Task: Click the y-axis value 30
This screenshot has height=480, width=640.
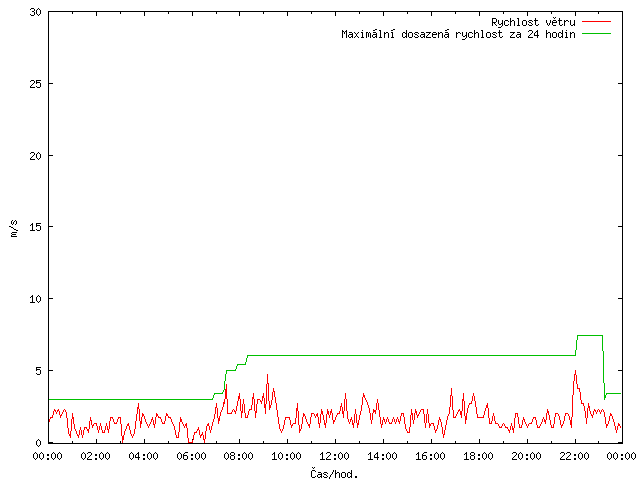Action: 36,12
